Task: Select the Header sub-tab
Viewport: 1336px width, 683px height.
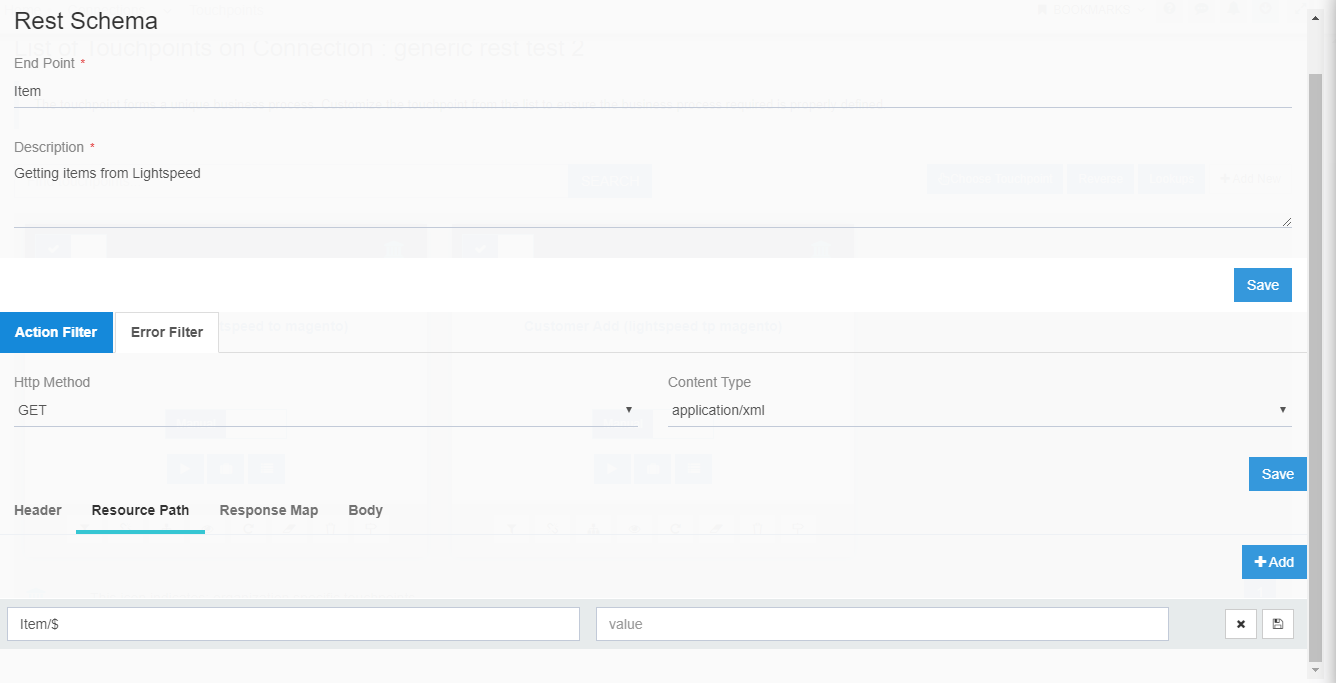Action: (38, 510)
